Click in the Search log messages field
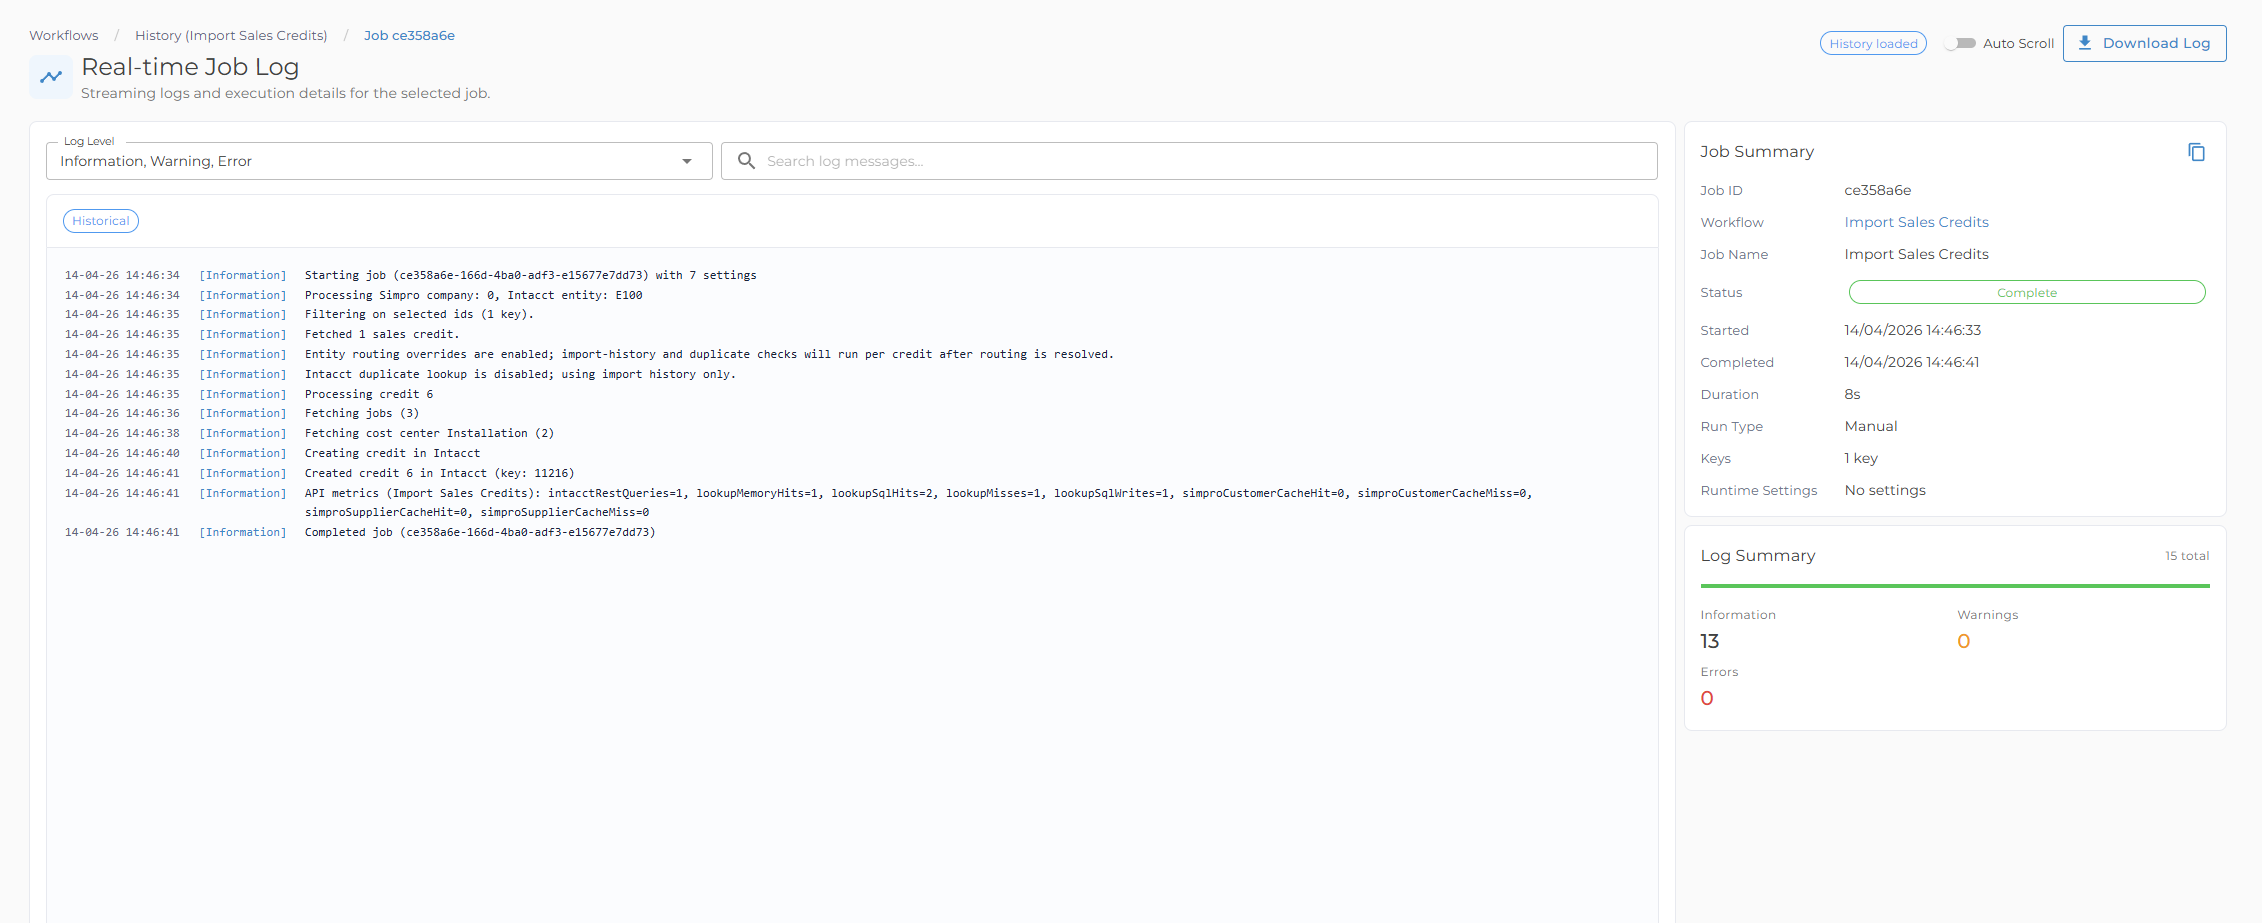2262x923 pixels. pos(1189,161)
